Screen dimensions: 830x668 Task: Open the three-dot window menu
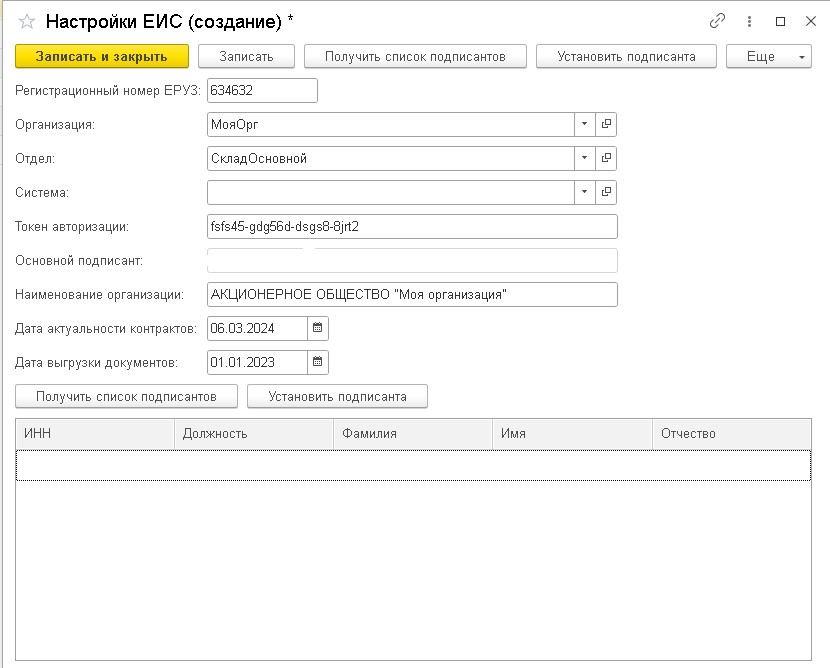tap(749, 21)
